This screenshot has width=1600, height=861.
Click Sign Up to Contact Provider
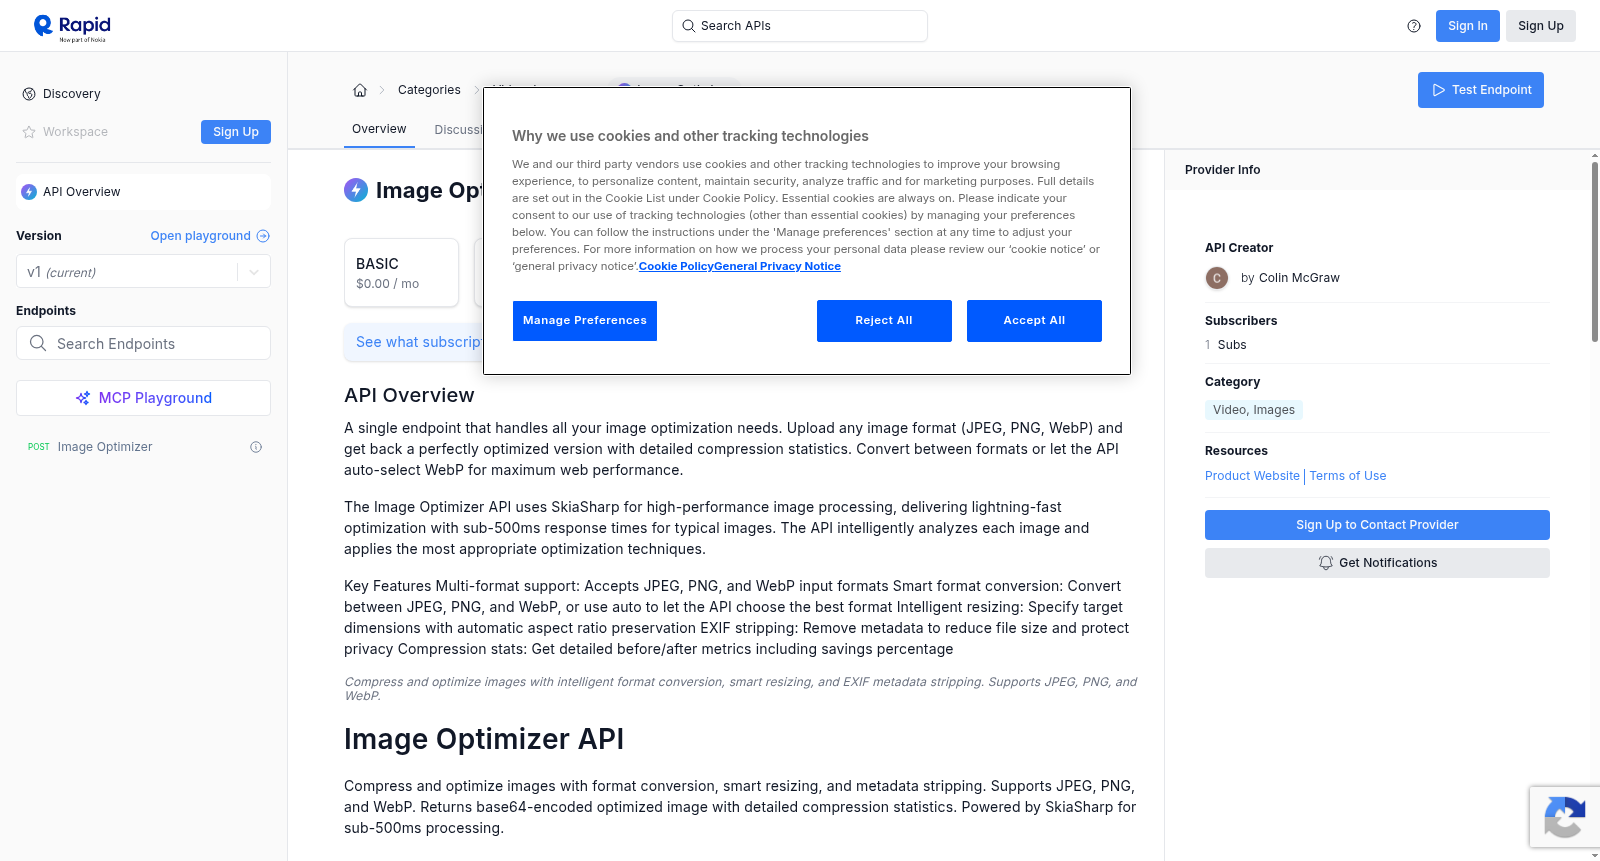tap(1377, 525)
